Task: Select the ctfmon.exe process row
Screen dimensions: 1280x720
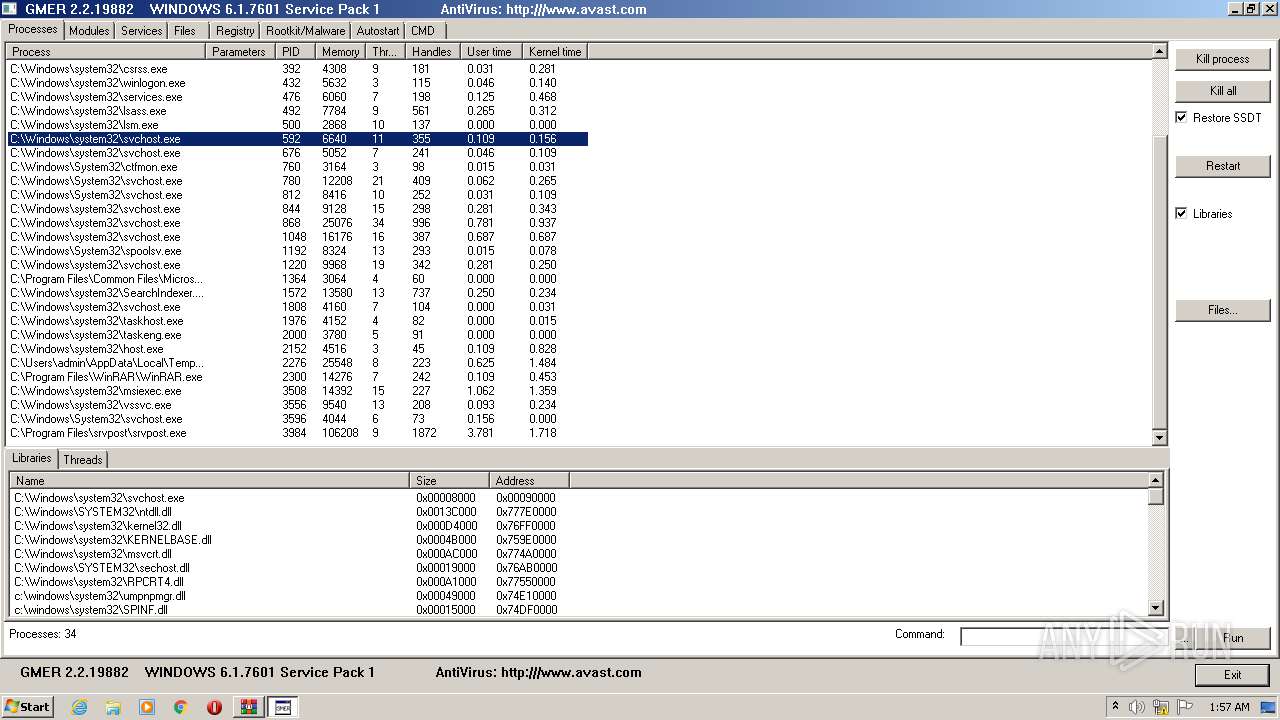Action: tap(298, 167)
